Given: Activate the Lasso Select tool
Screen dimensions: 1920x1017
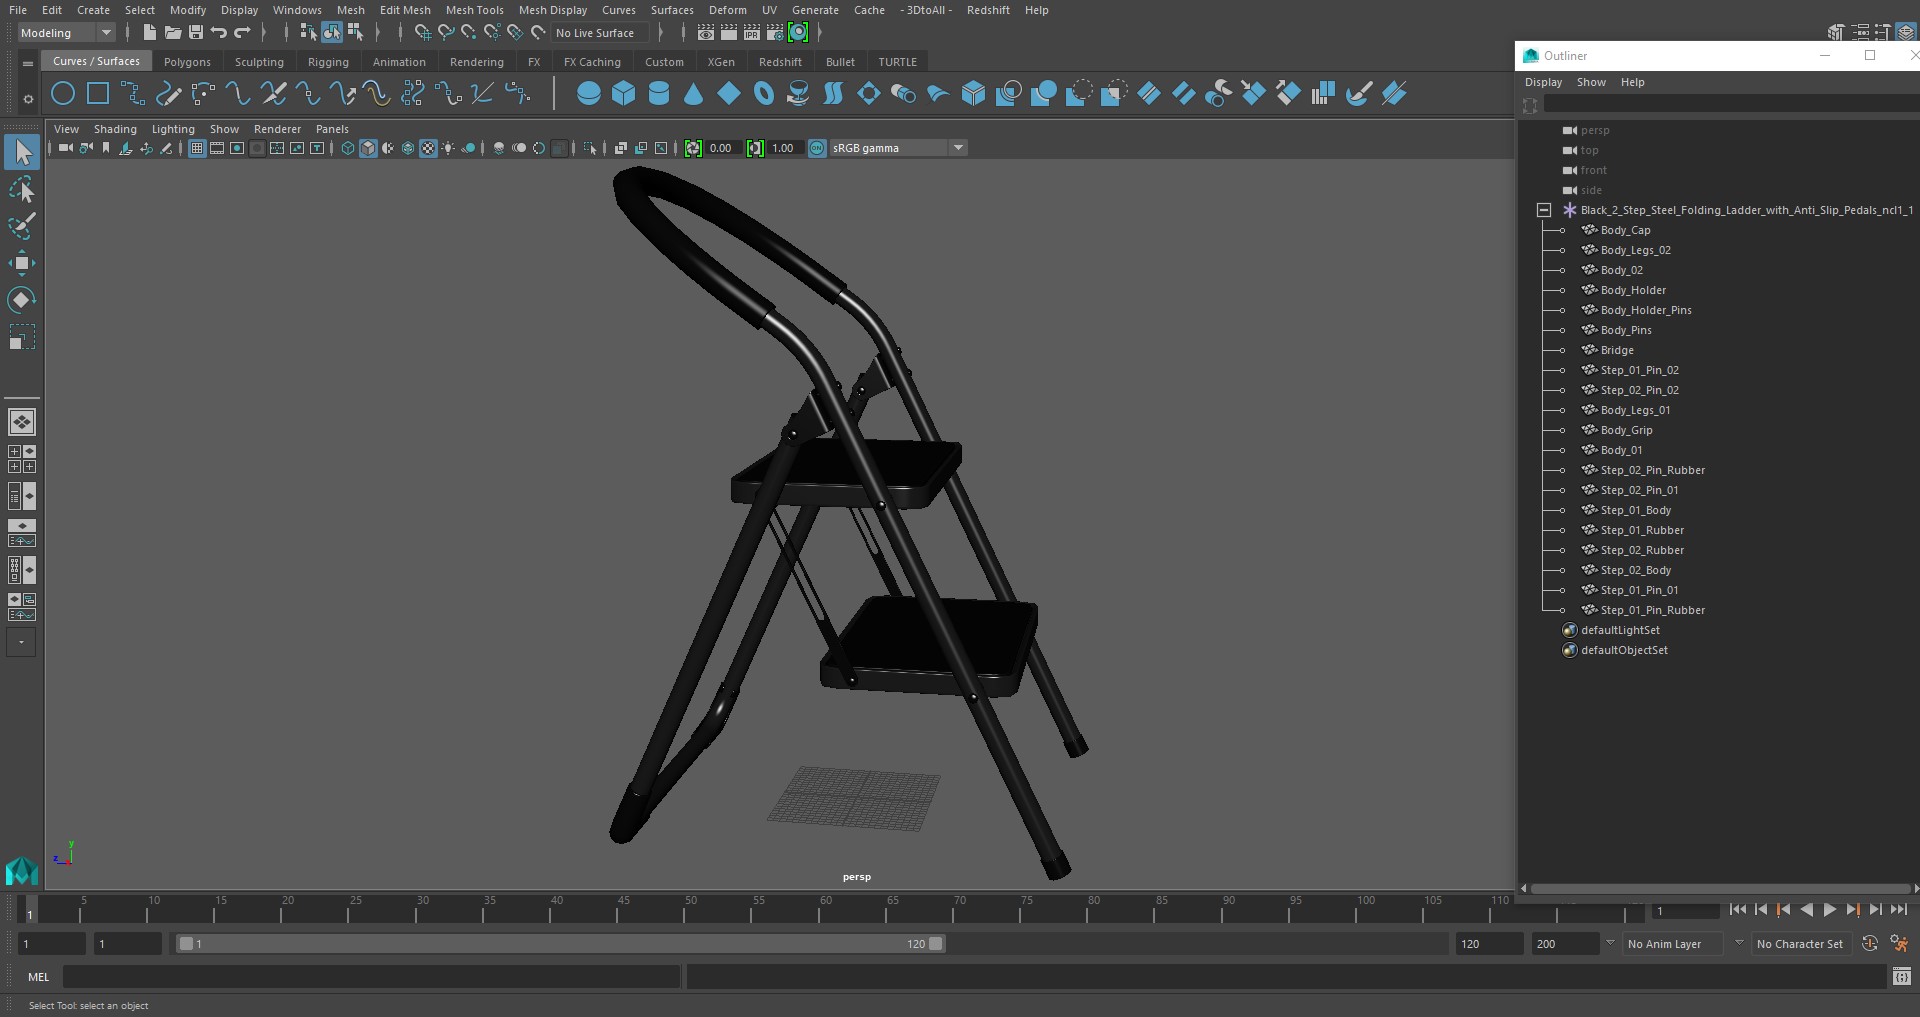Looking at the screenshot, I should pyautogui.click(x=21, y=189).
